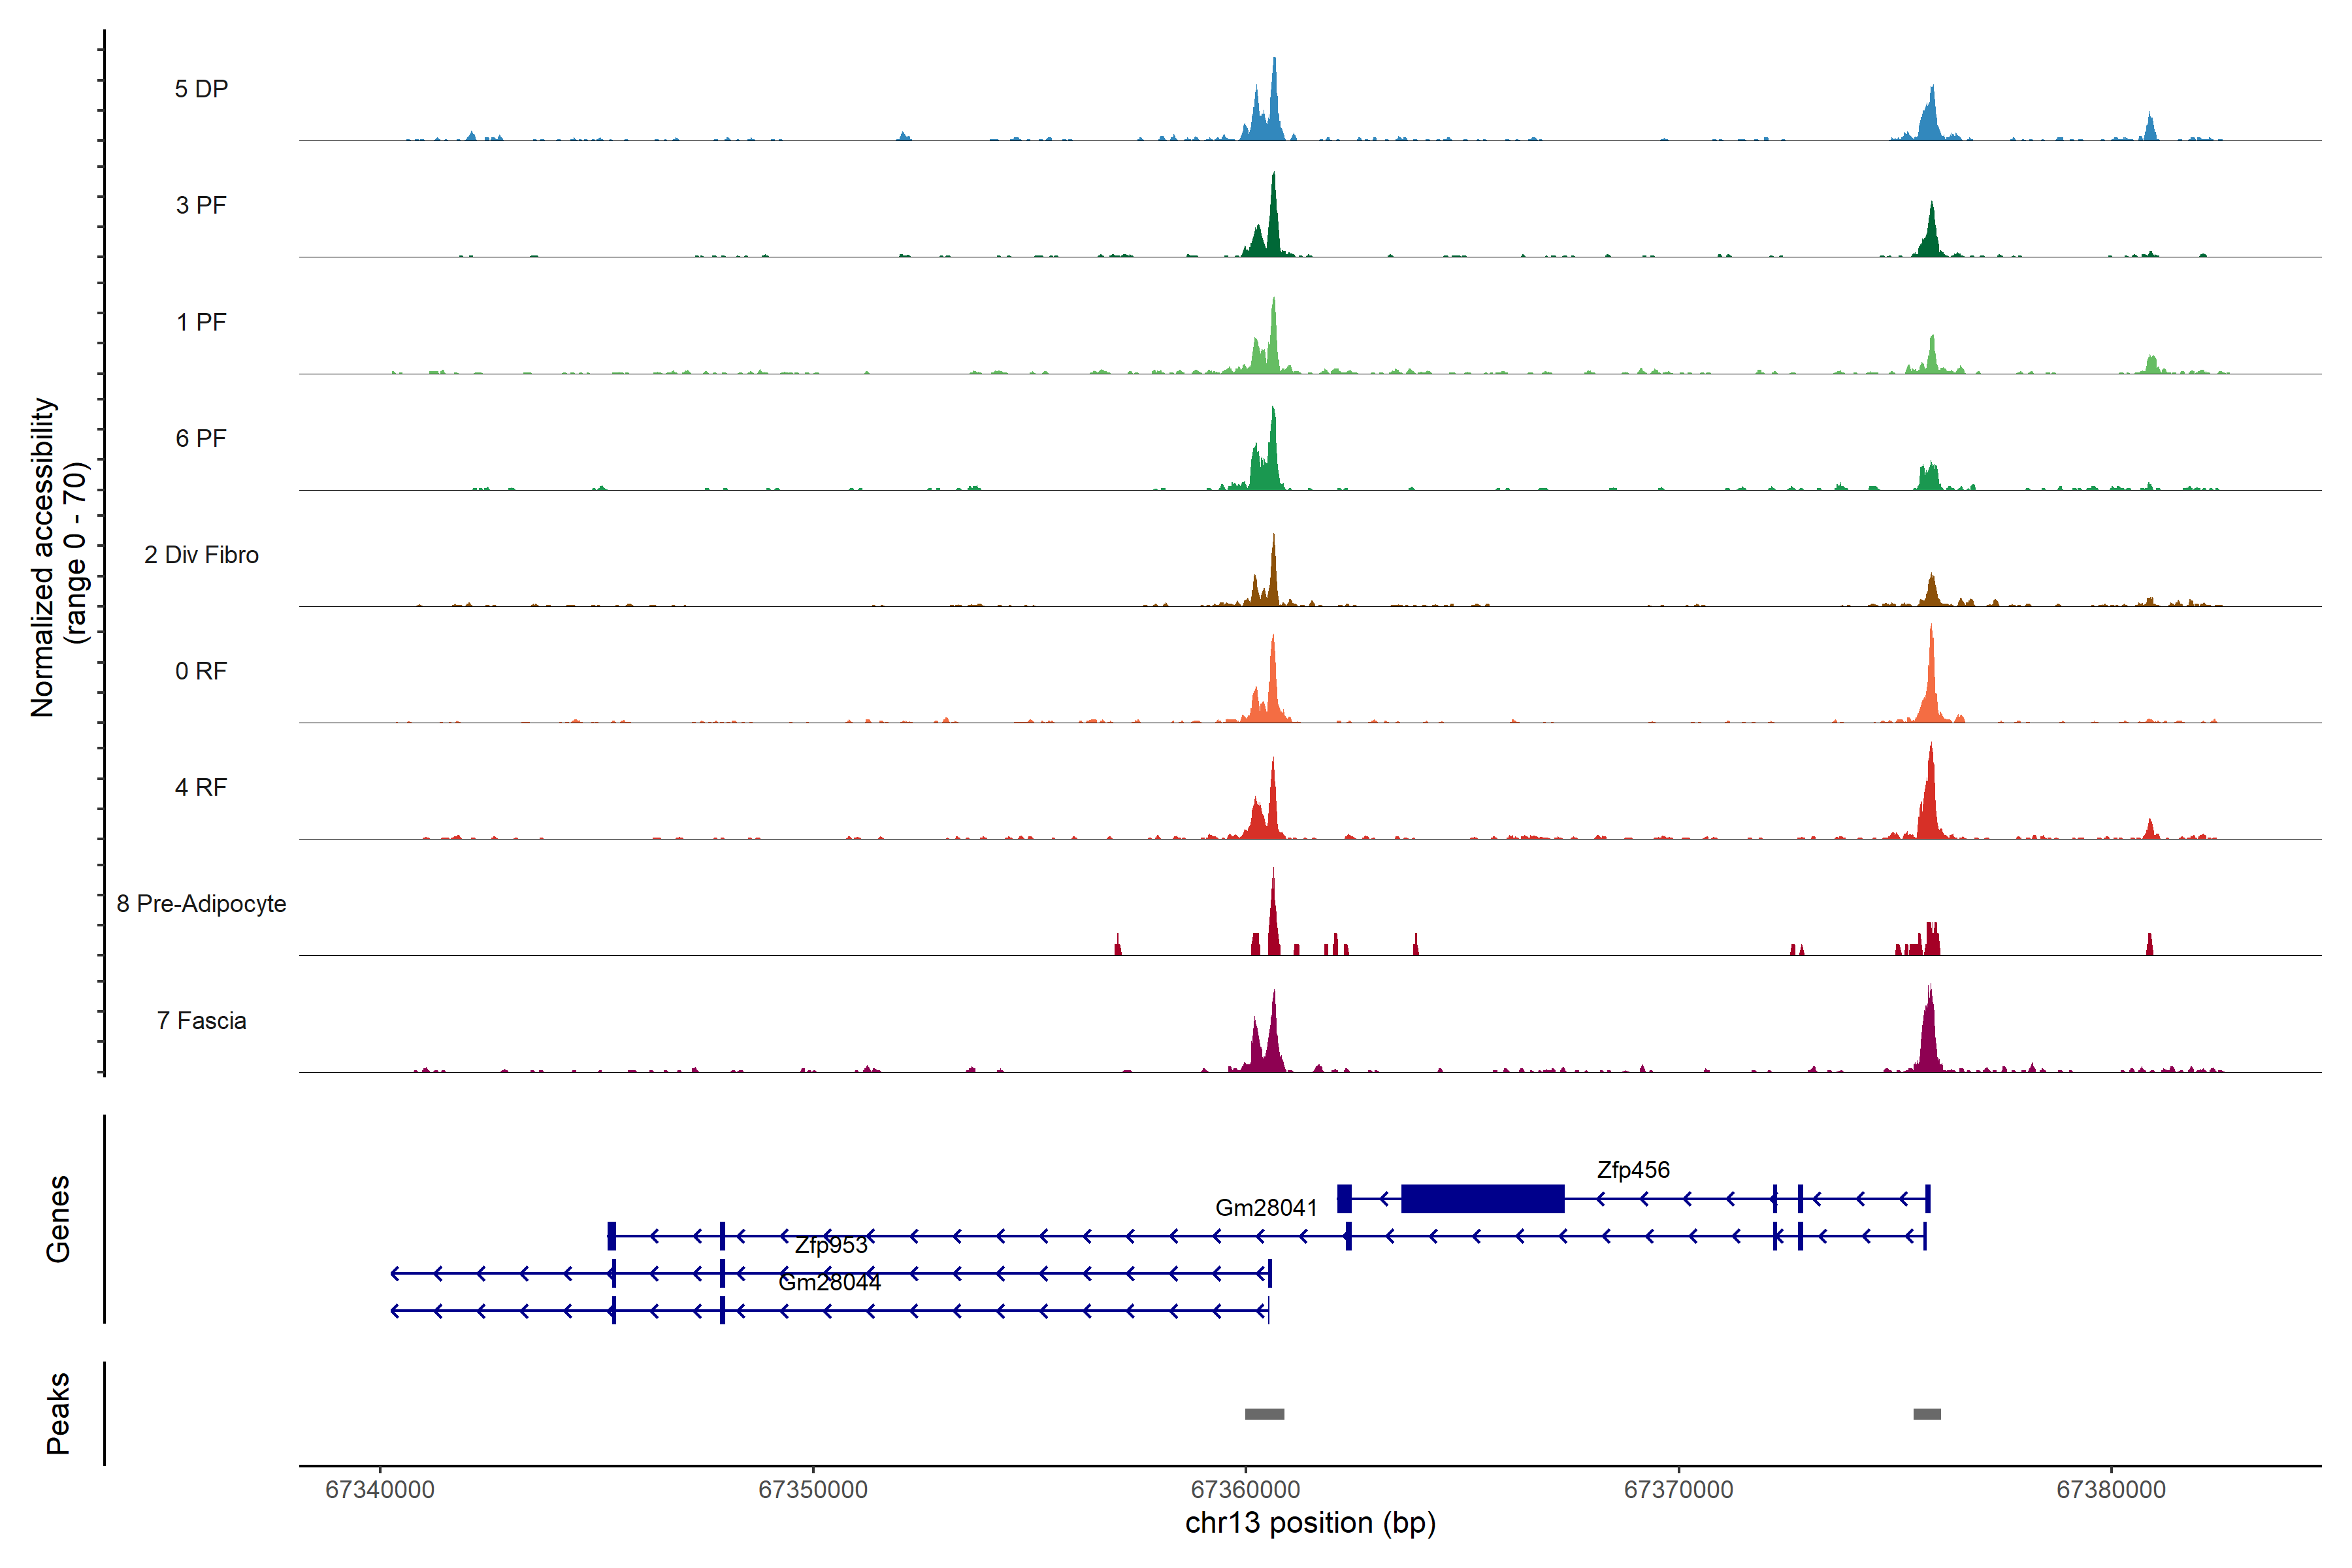Click the Zfp456 gene label
Screen dimensions: 2352x1568
point(1633,1170)
